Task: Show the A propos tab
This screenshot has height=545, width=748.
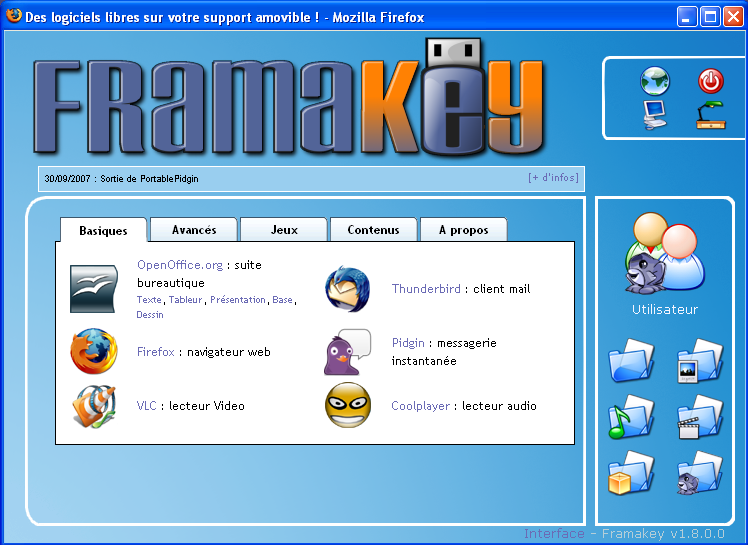Action: click(464, 230)
